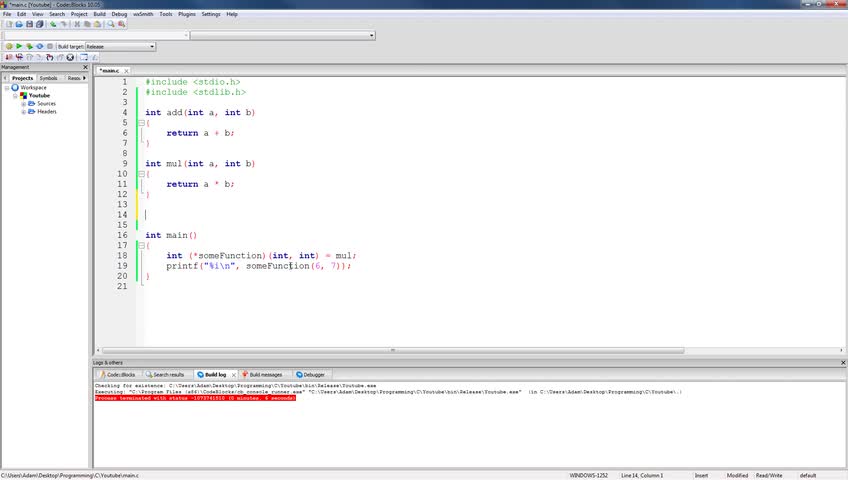Viewport: 848px width, 480px height.
Task: Switch to the Debugger log tab
Action: point(310,375)
